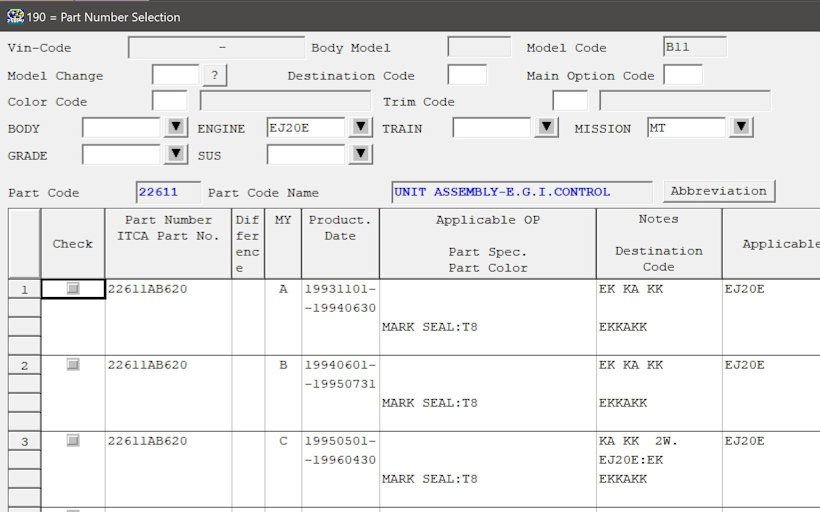Click the app icon in title bar

point(15,16)
